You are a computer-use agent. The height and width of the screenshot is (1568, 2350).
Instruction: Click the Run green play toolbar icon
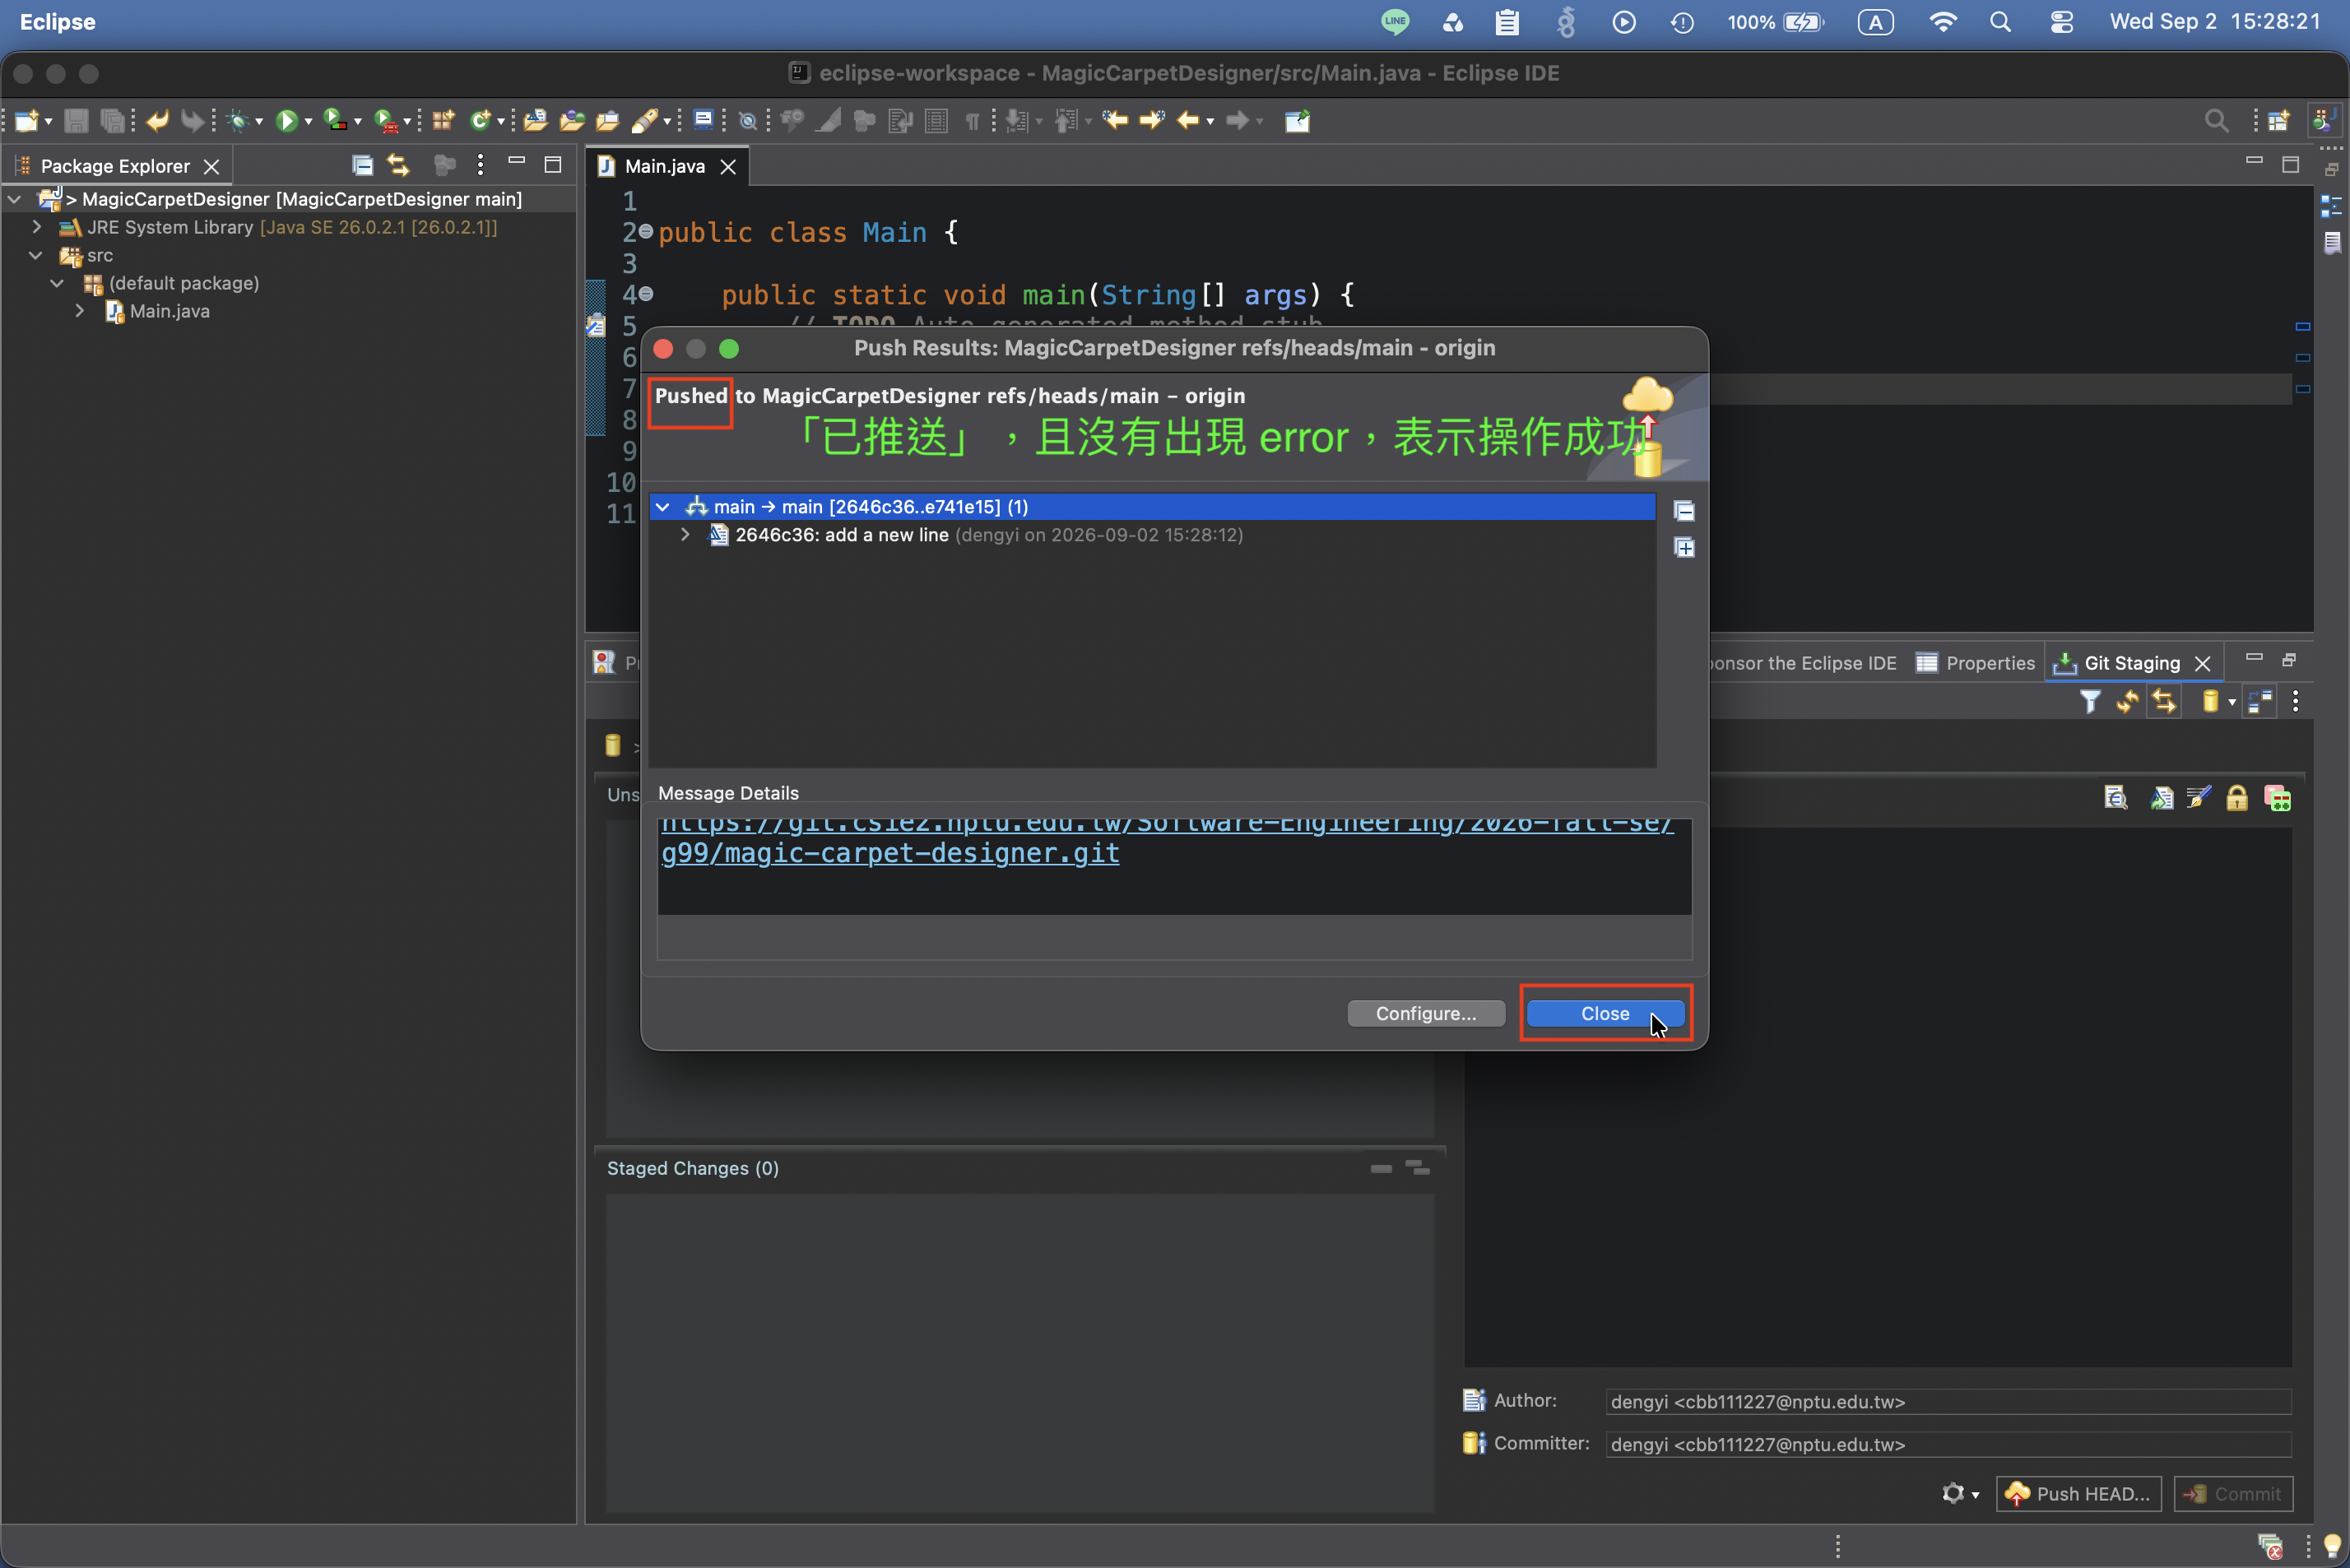[286, 121]
